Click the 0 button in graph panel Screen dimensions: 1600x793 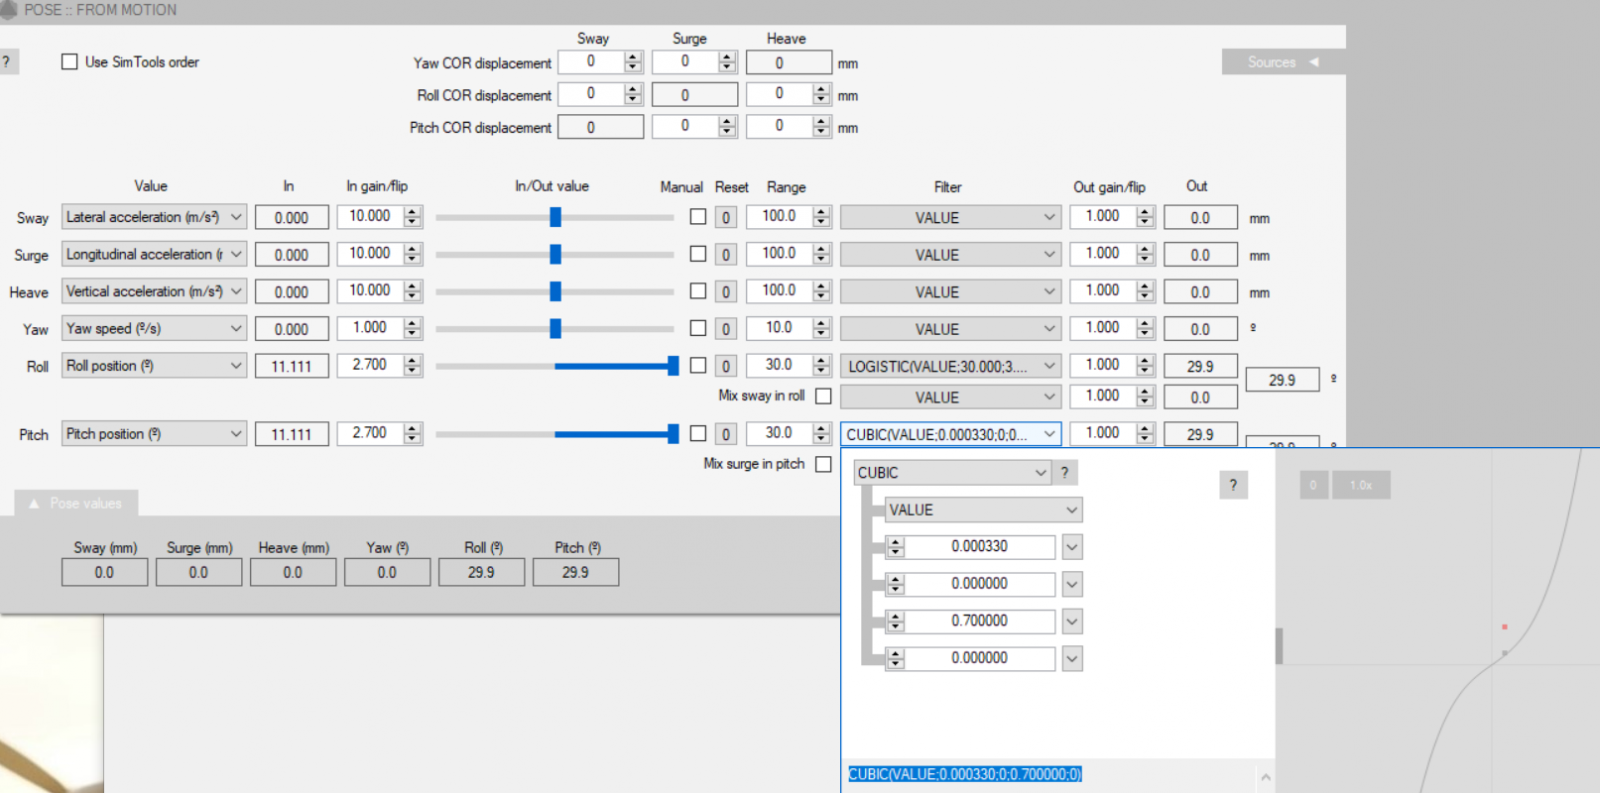click(x=1313, y=486)
